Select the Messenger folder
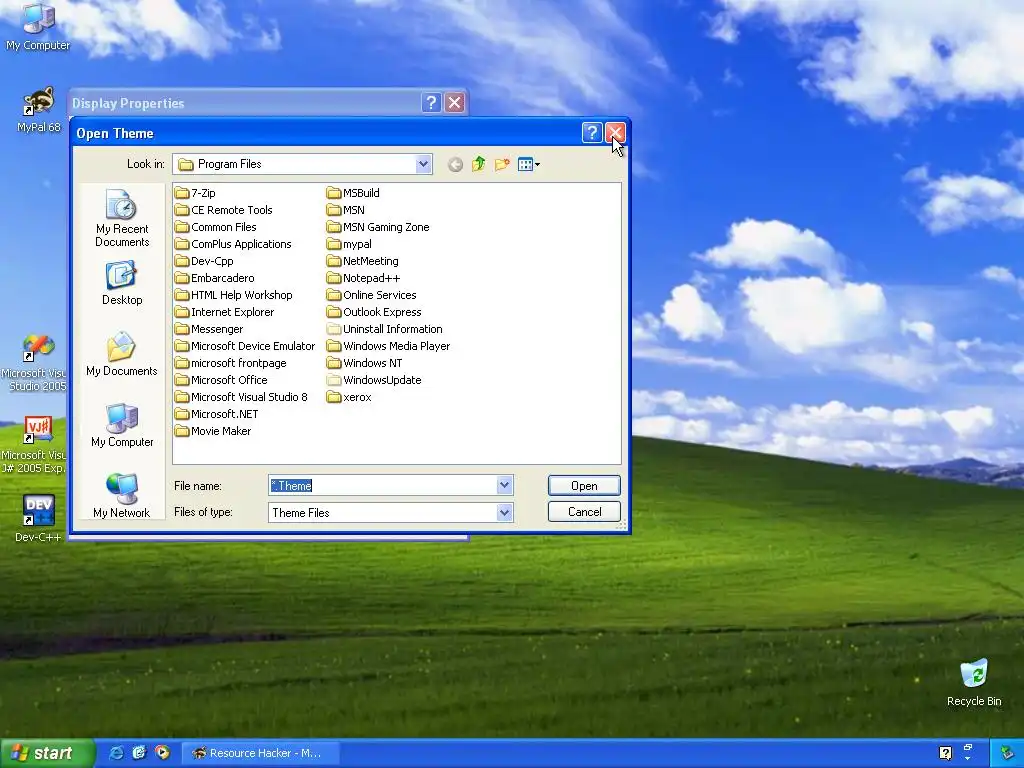This screenshot has width=1024, height=768. click(209, 329)
